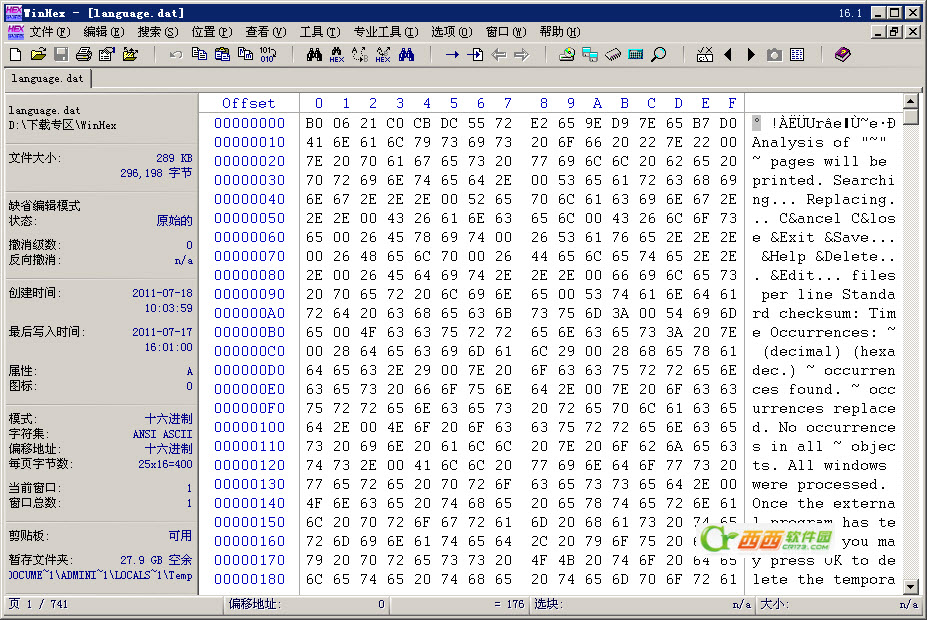Click the Replace Text A-to-B icon
Image resolution: width=927 pixels, height=620 pixels.
tap(360, 55)
